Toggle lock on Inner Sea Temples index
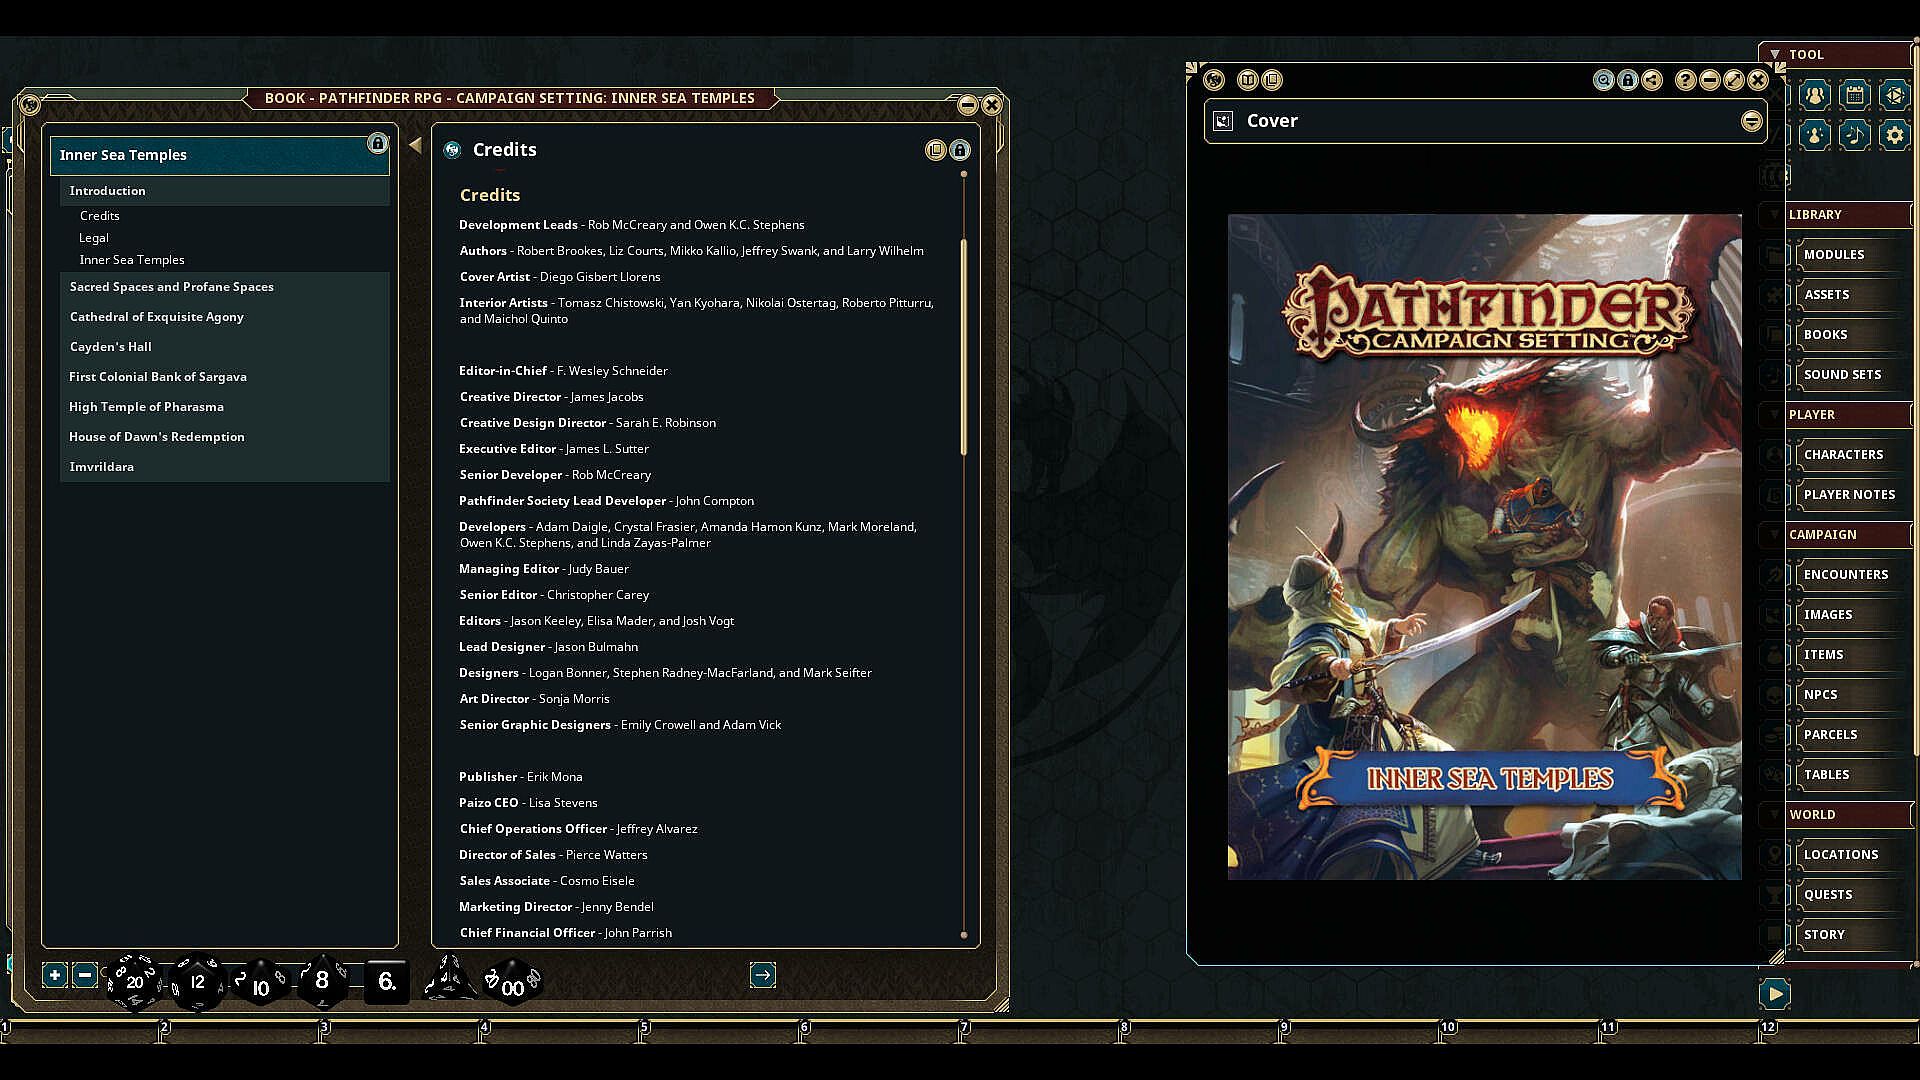The image size is (1920, 1080). [377, 144]
